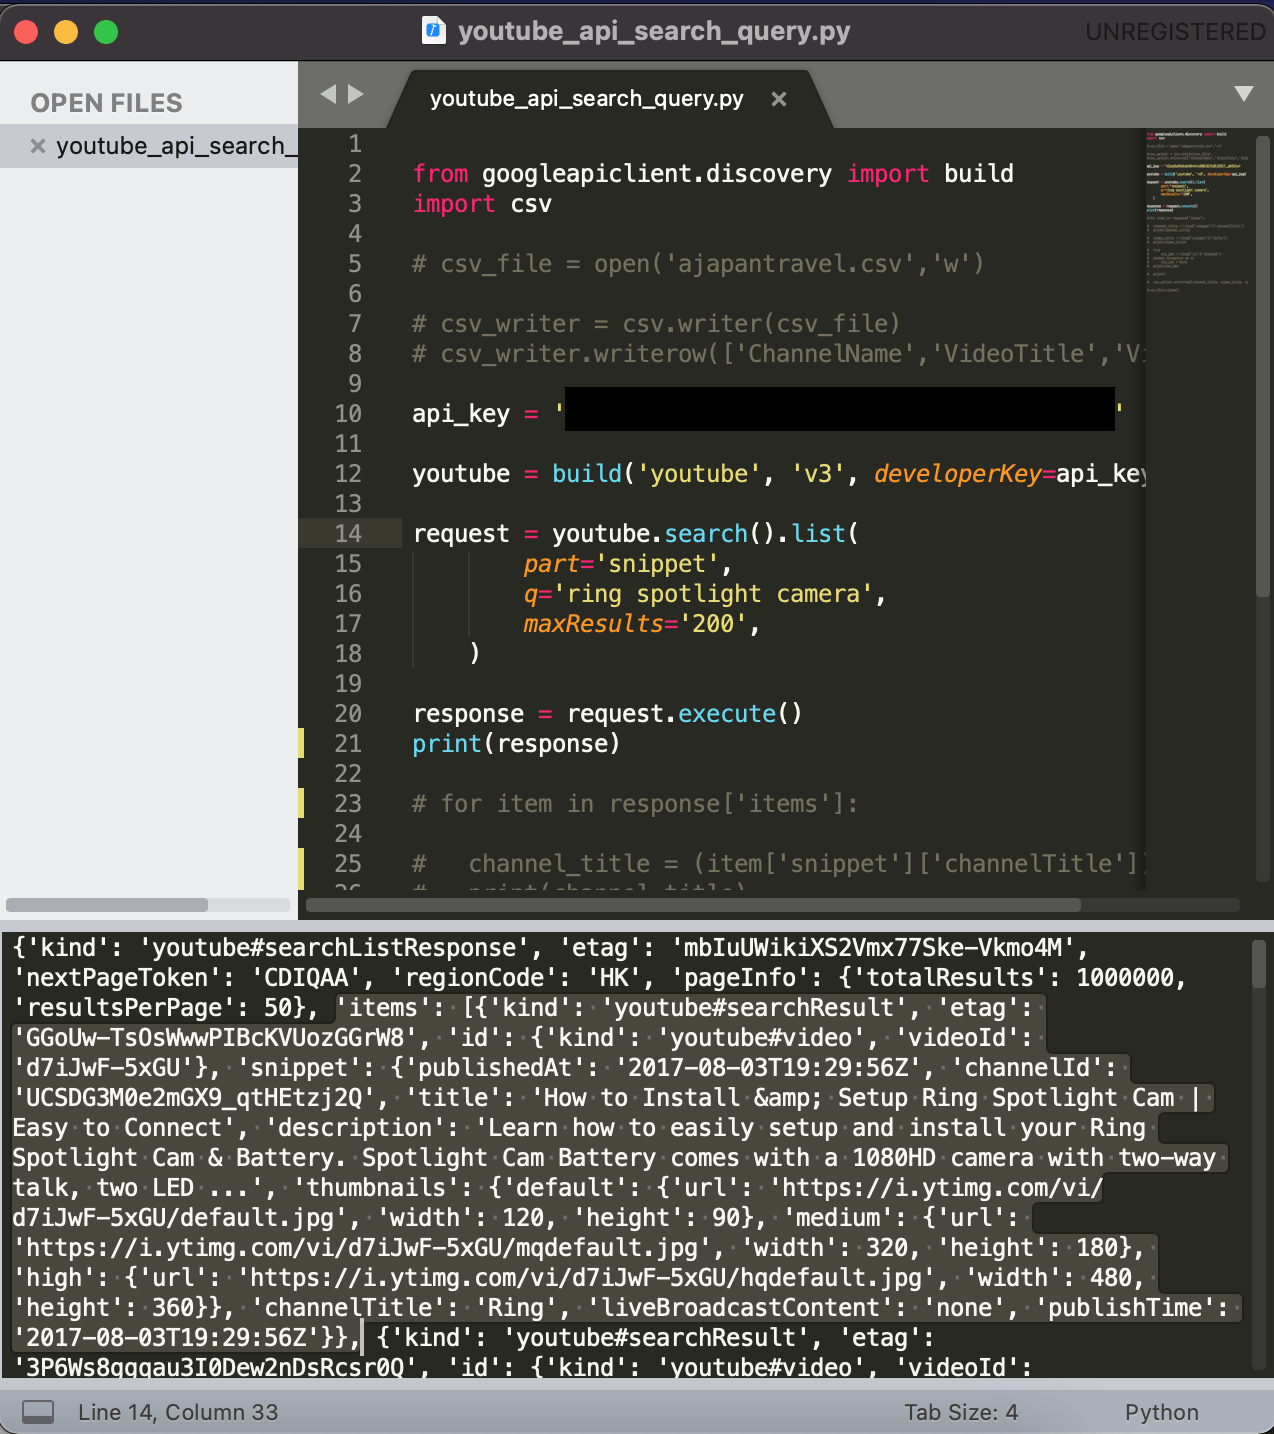Open the tab list dropdown arrow
Viewport: 1274px width, 1434px height.
point(1243,94)
